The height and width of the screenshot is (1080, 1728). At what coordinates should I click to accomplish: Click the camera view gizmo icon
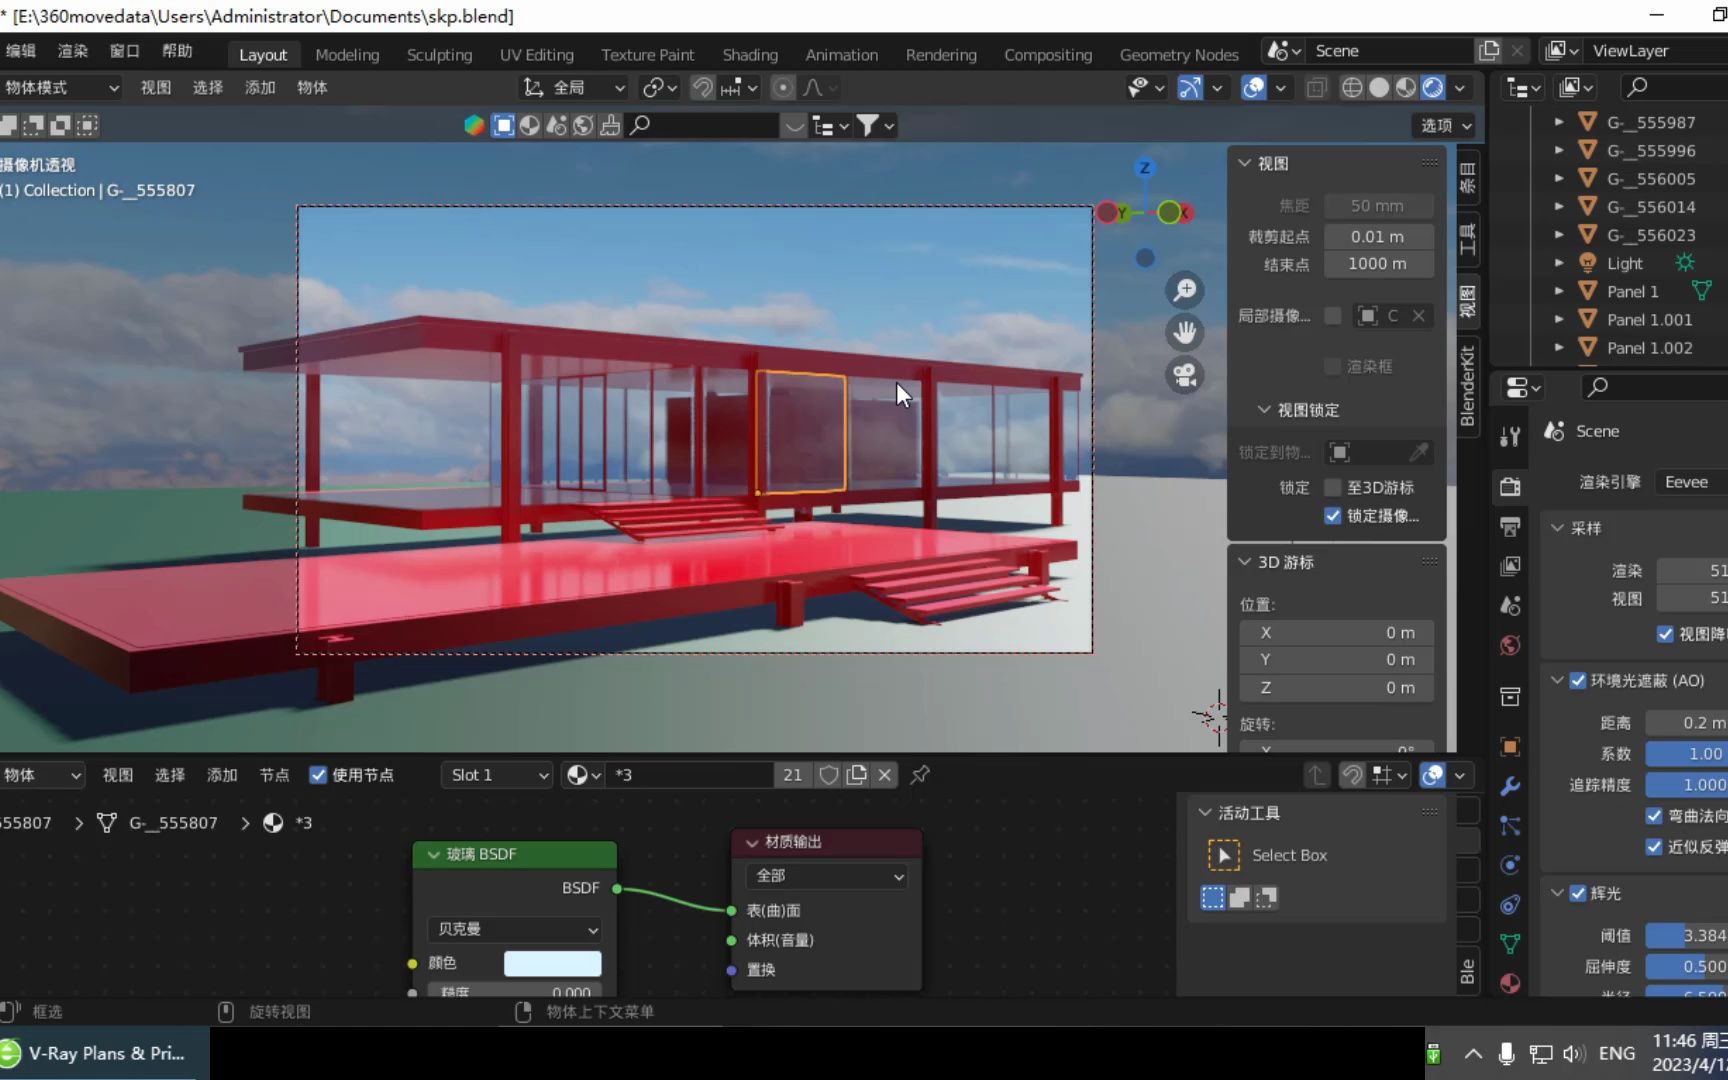point(1185,375)
